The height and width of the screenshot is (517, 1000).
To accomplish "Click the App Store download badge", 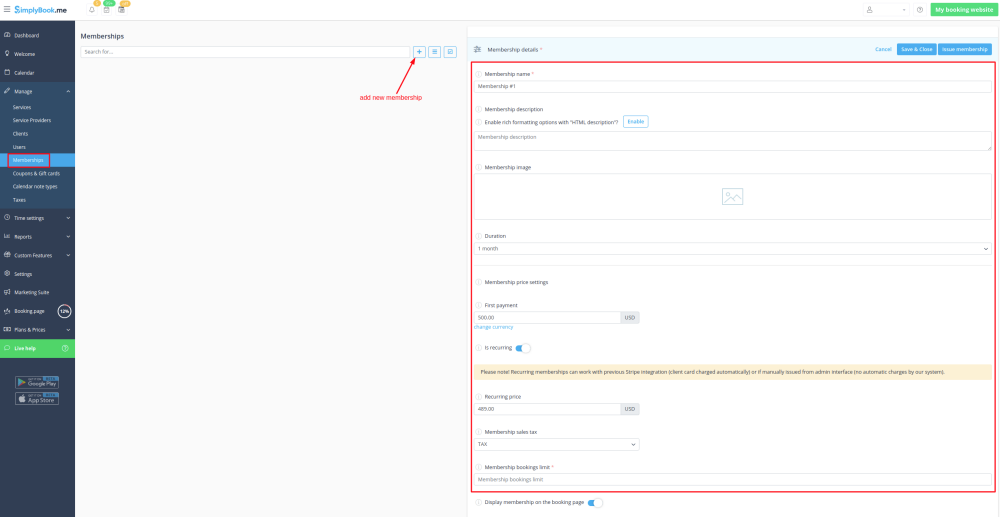I will 37,398.
